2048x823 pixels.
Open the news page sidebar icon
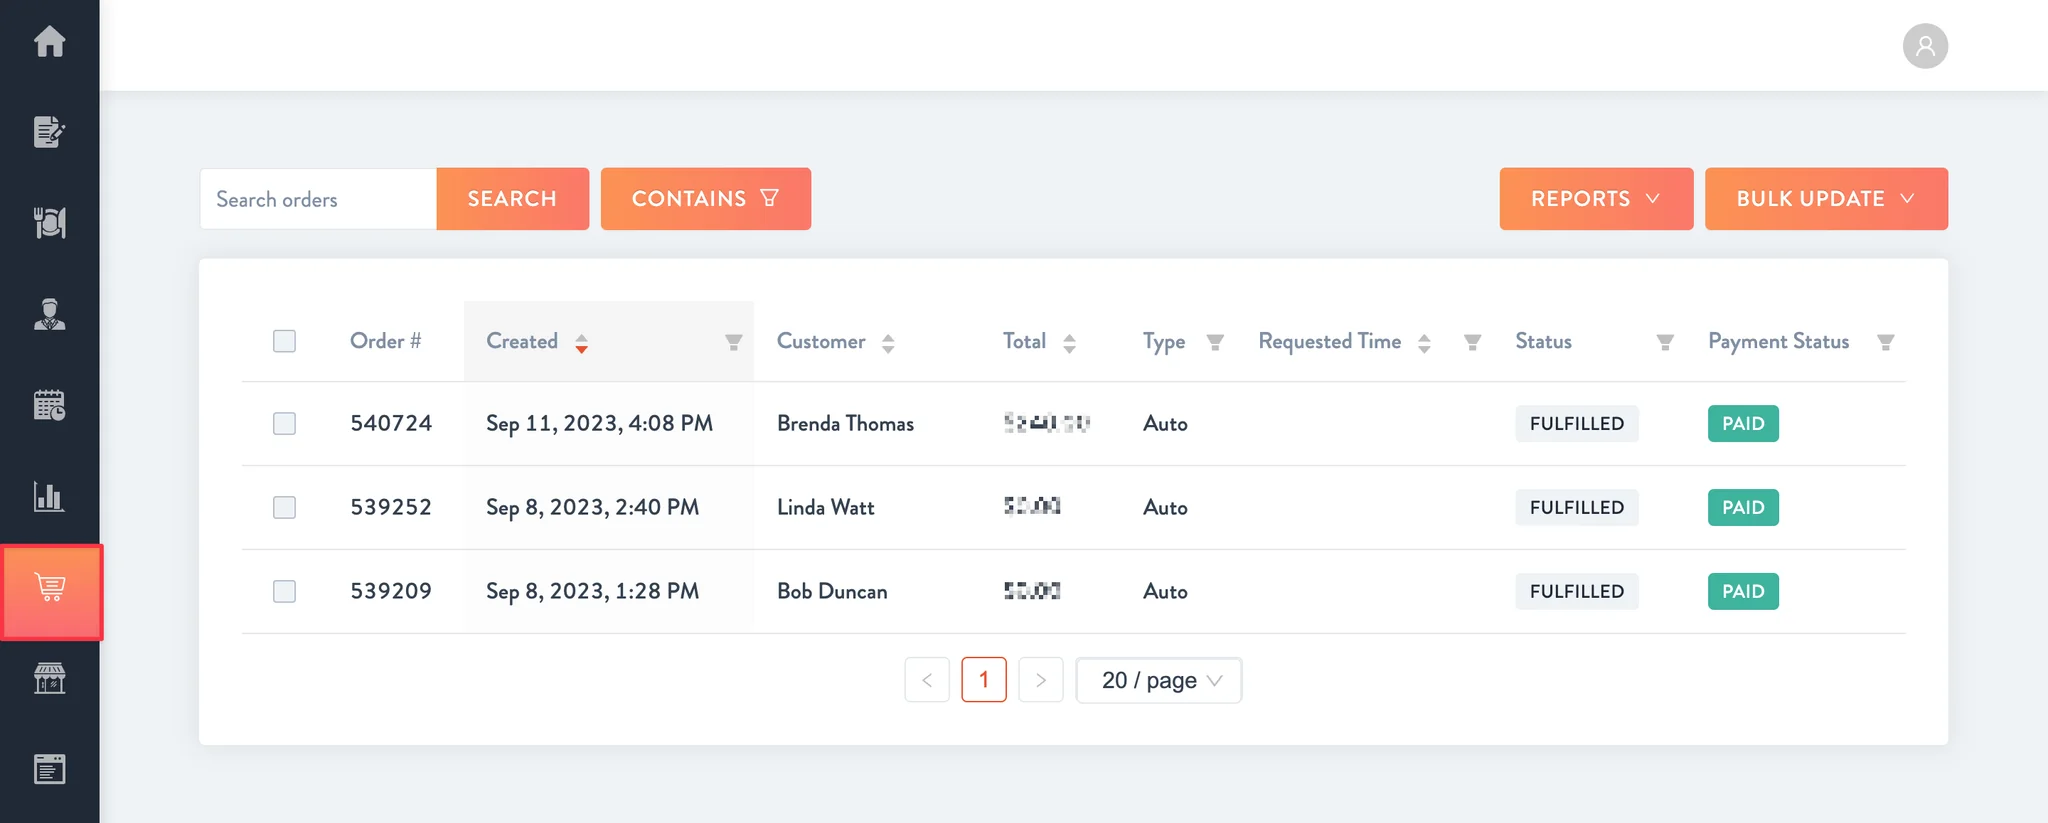[x=49, y=769]
